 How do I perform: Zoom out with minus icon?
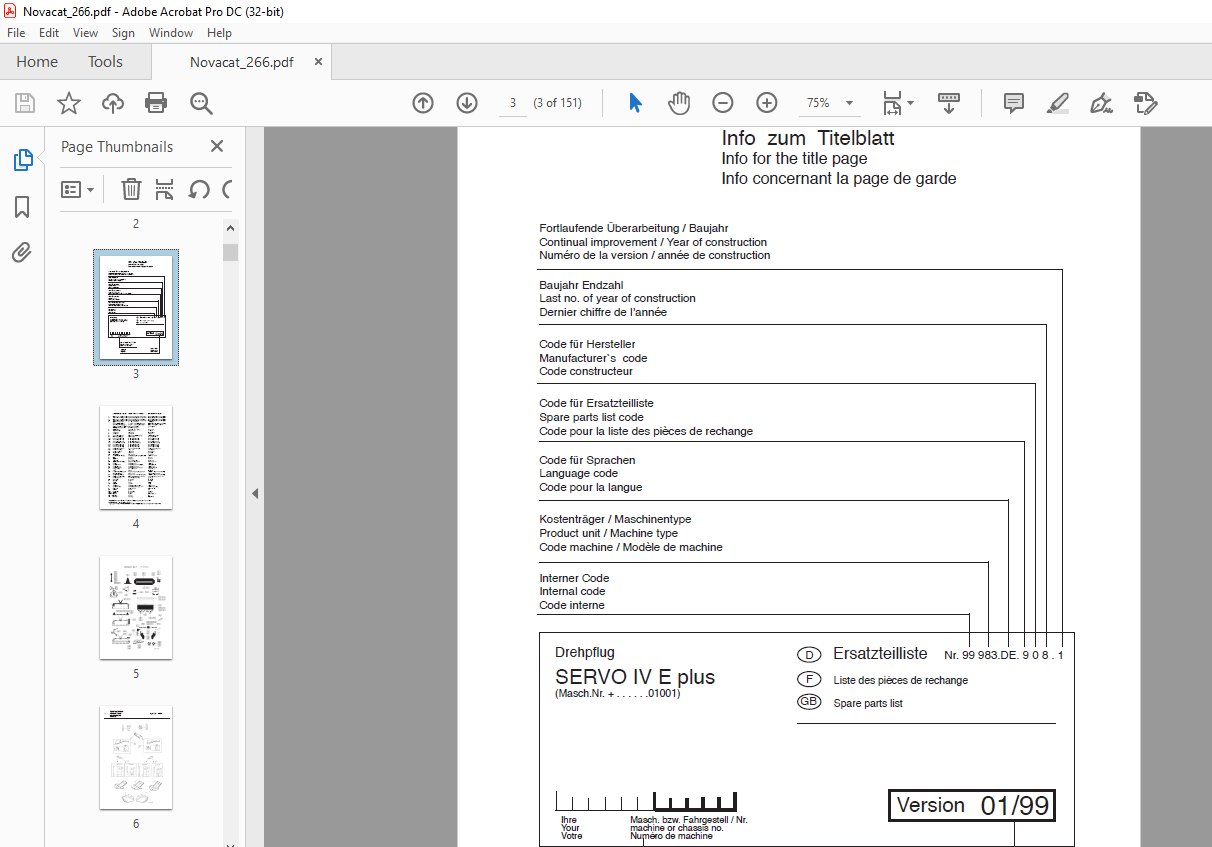[x=723, y=103]
